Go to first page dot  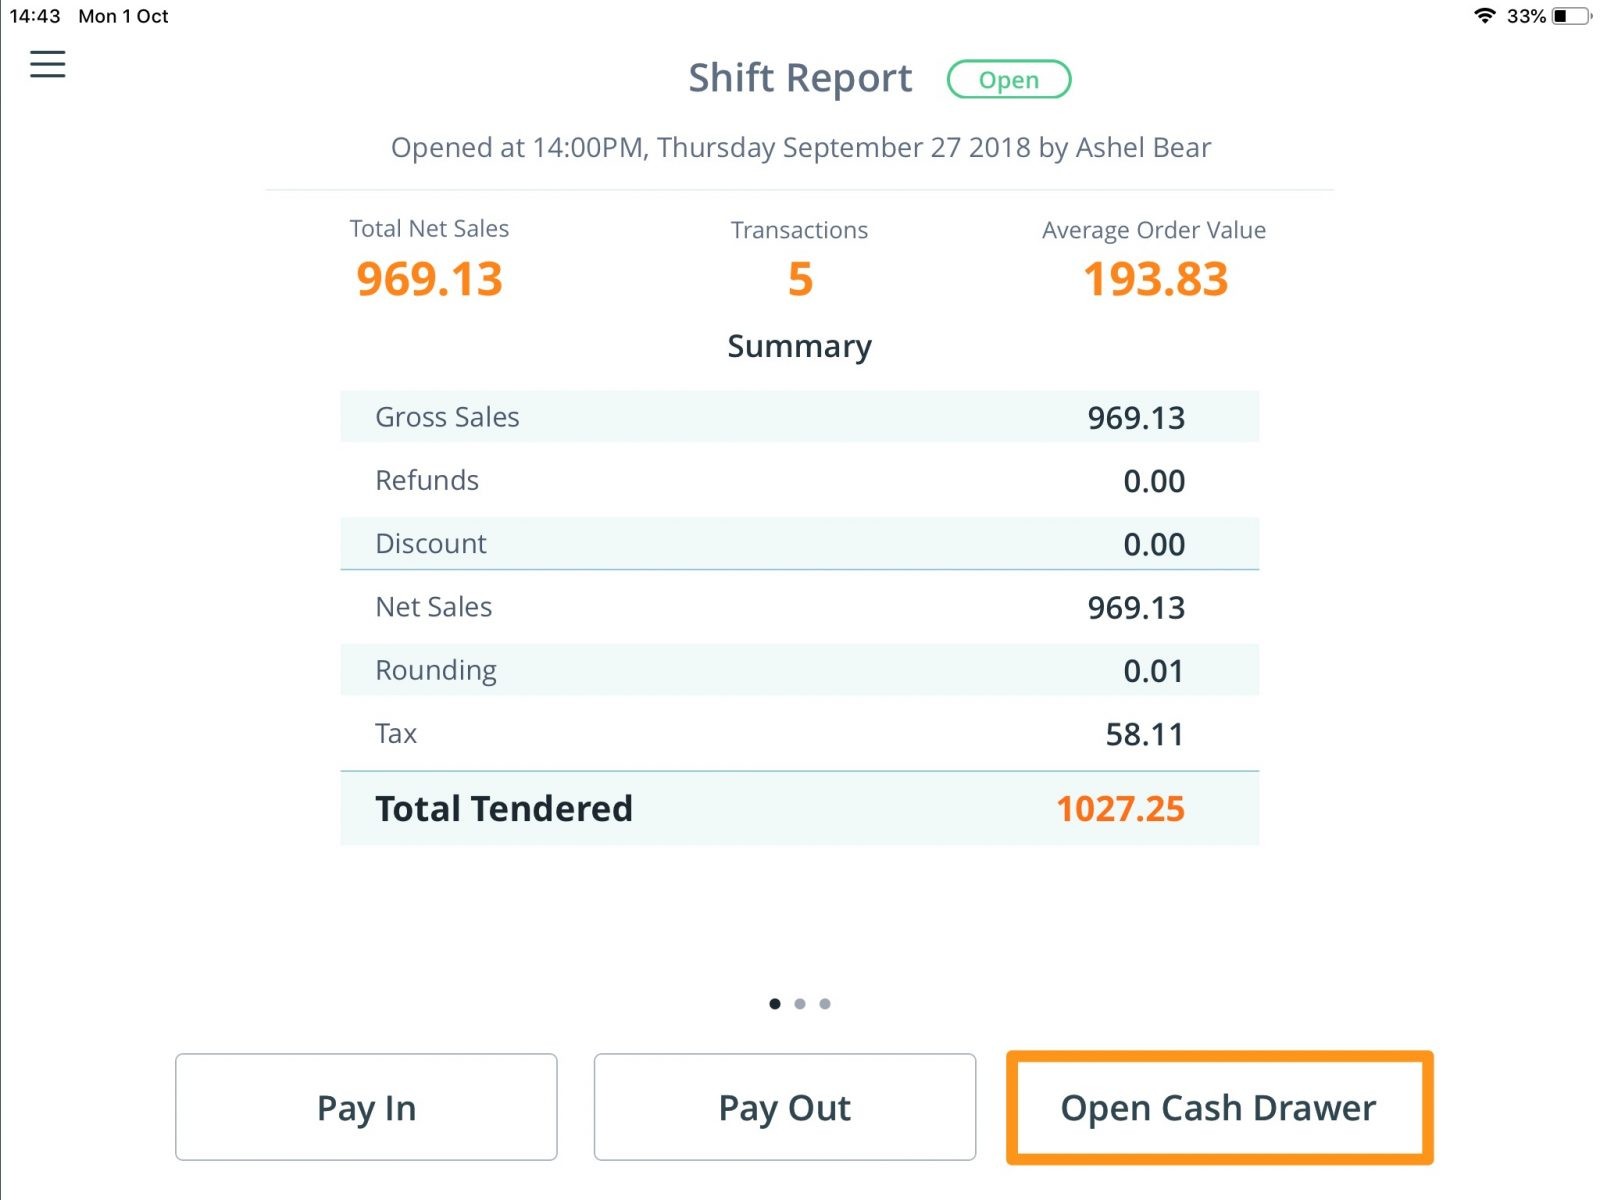775,1004
